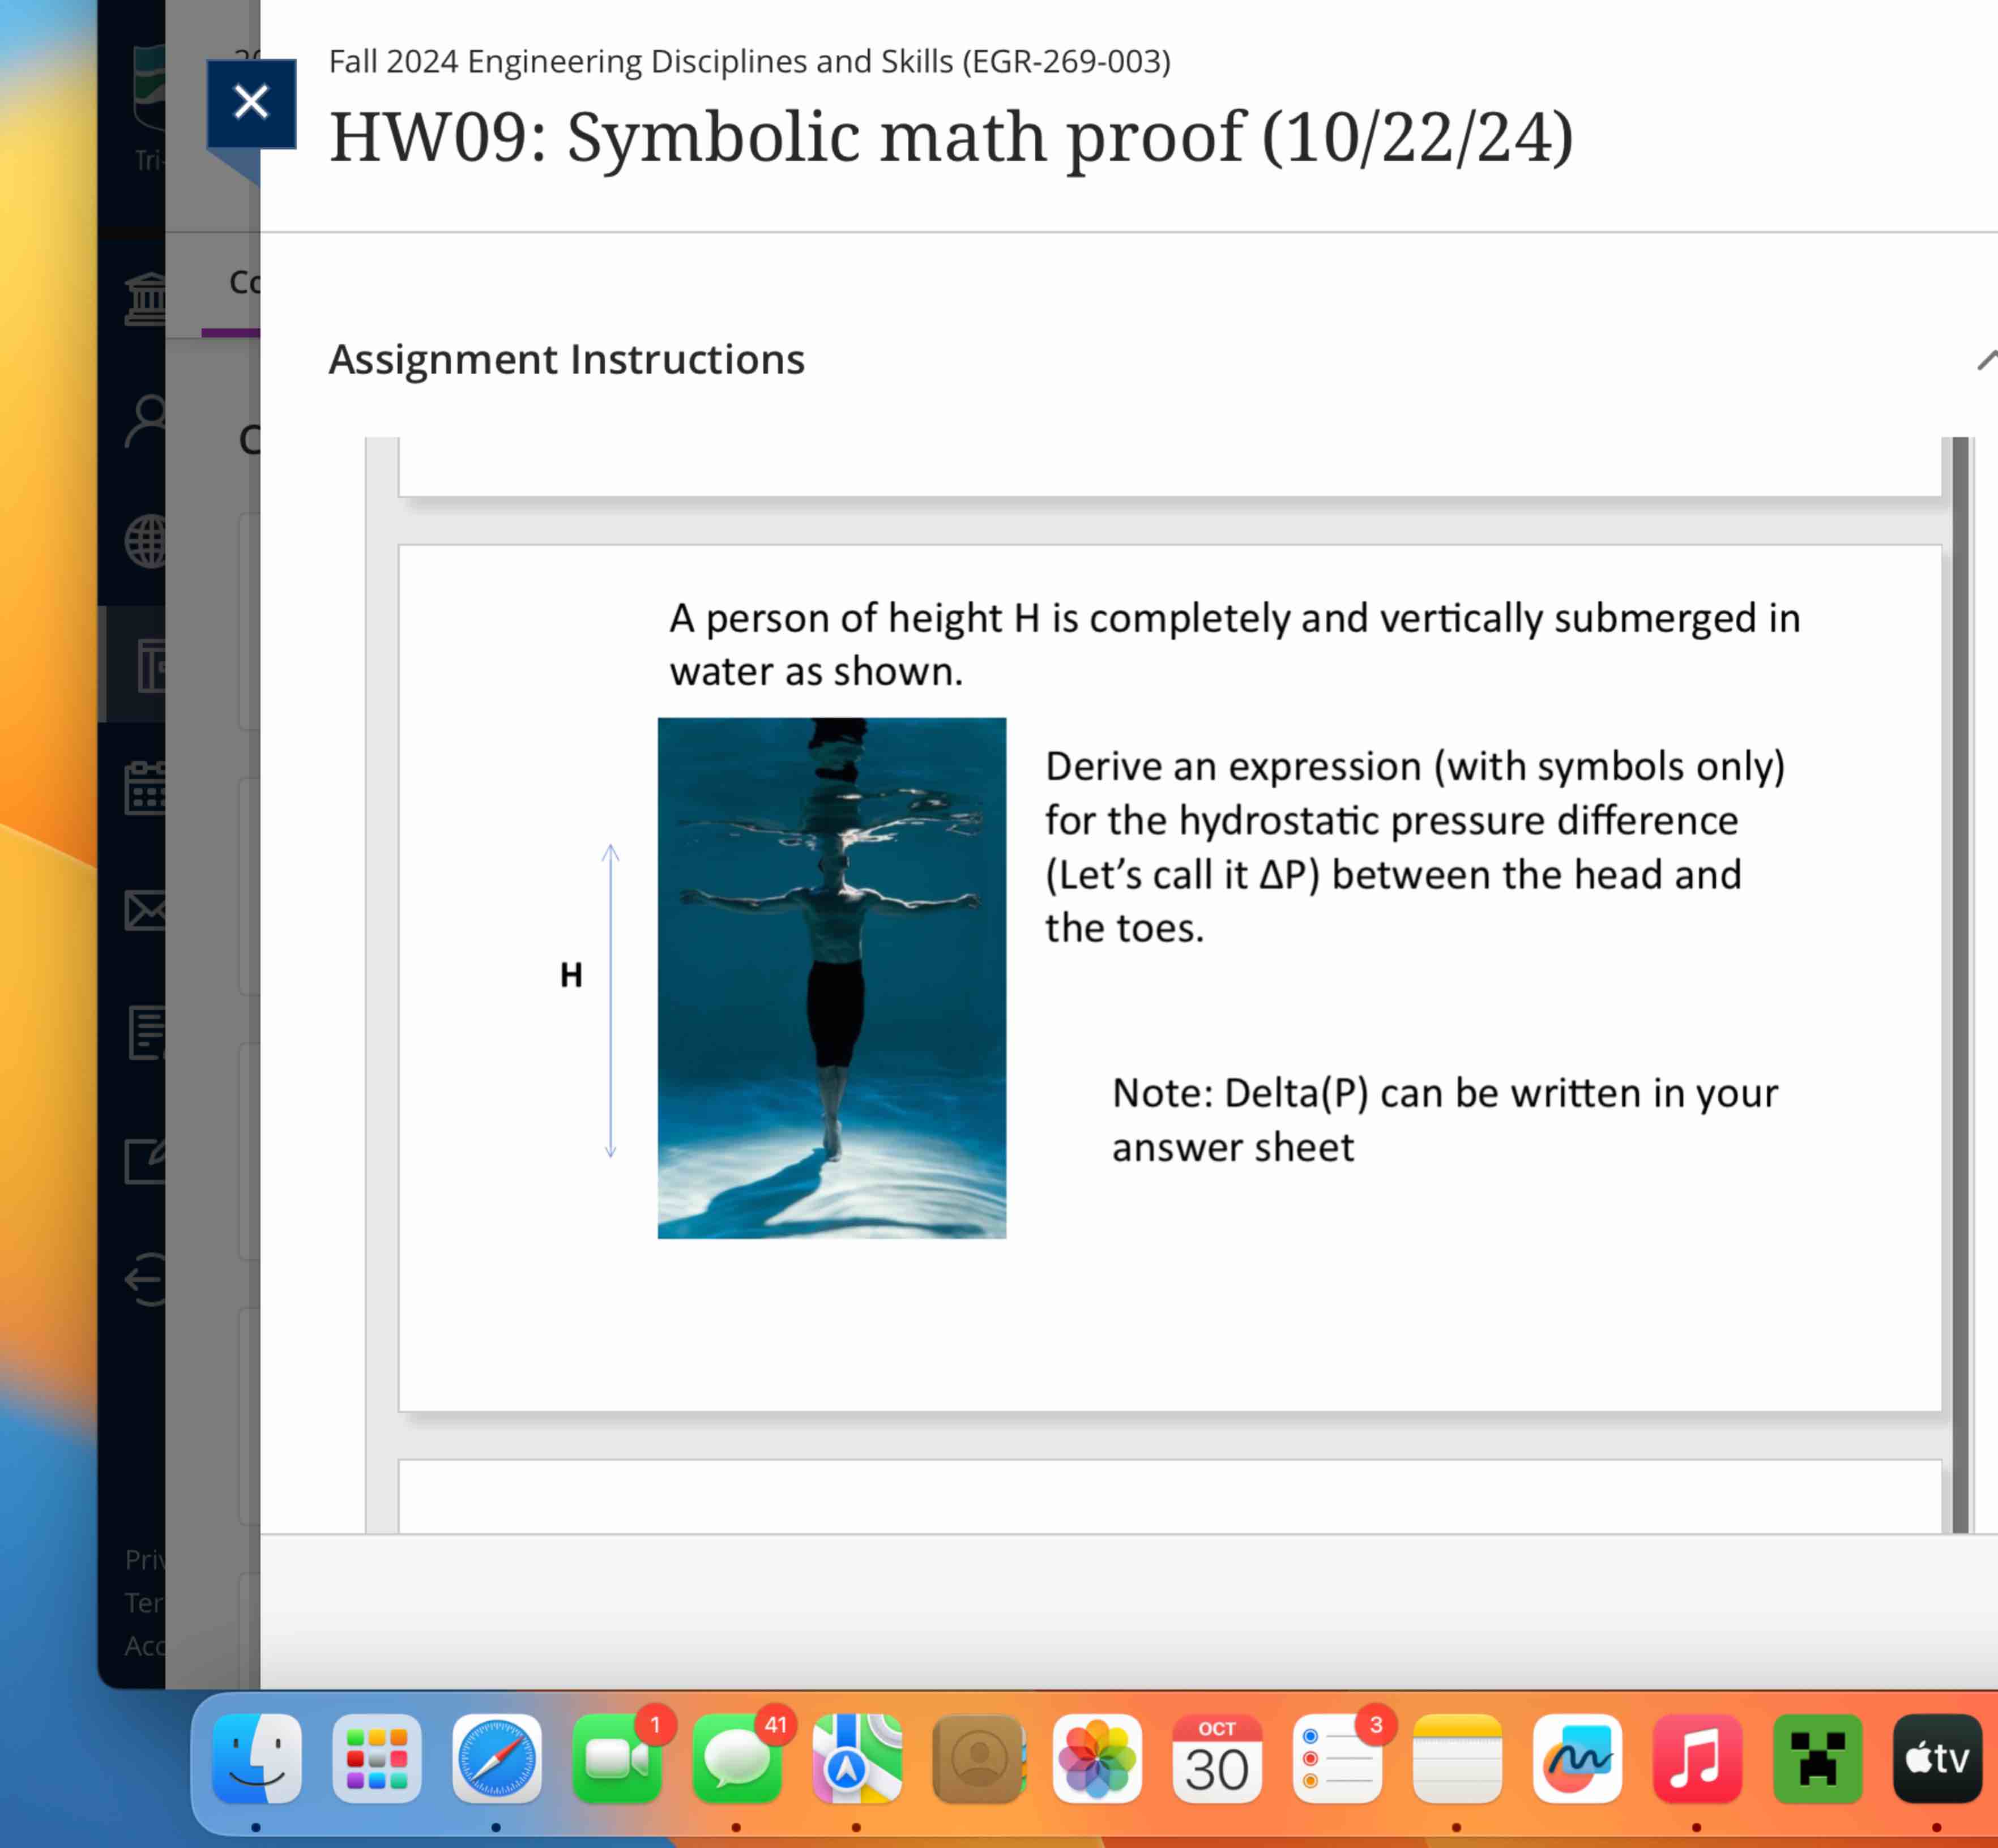Click the Privacy link in sidebar footer
The width and height of the screenshot is (1998, 1848).
[145, 1559]
